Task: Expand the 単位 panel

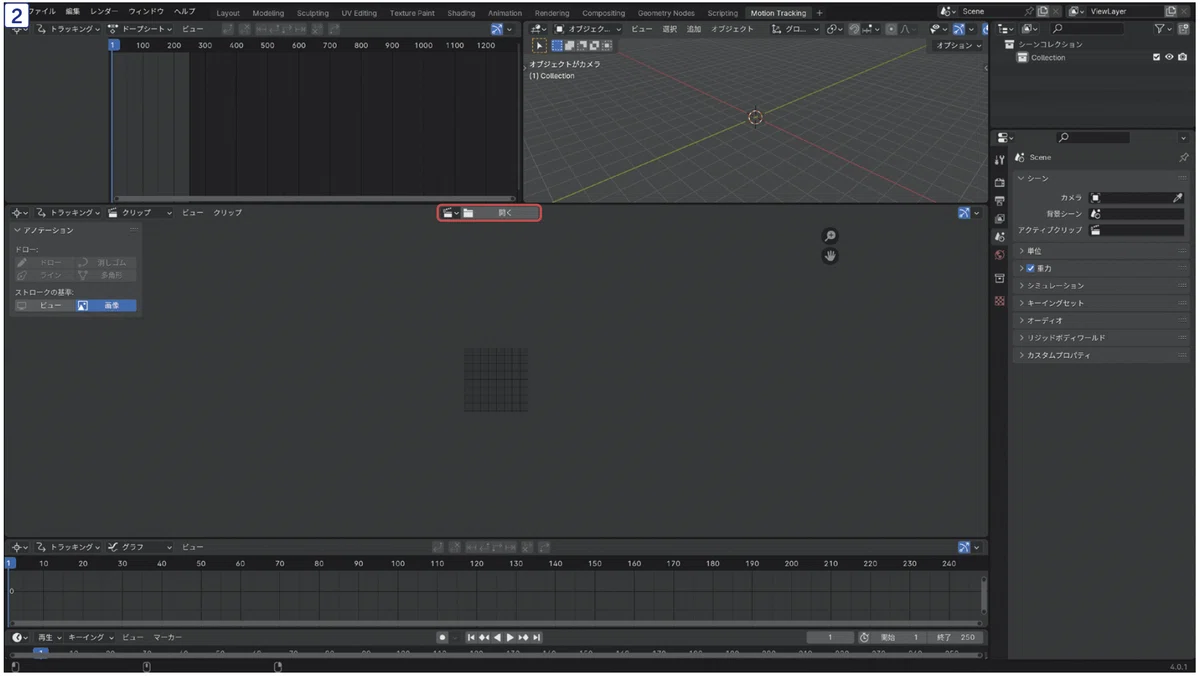Action: point(1101,251)
